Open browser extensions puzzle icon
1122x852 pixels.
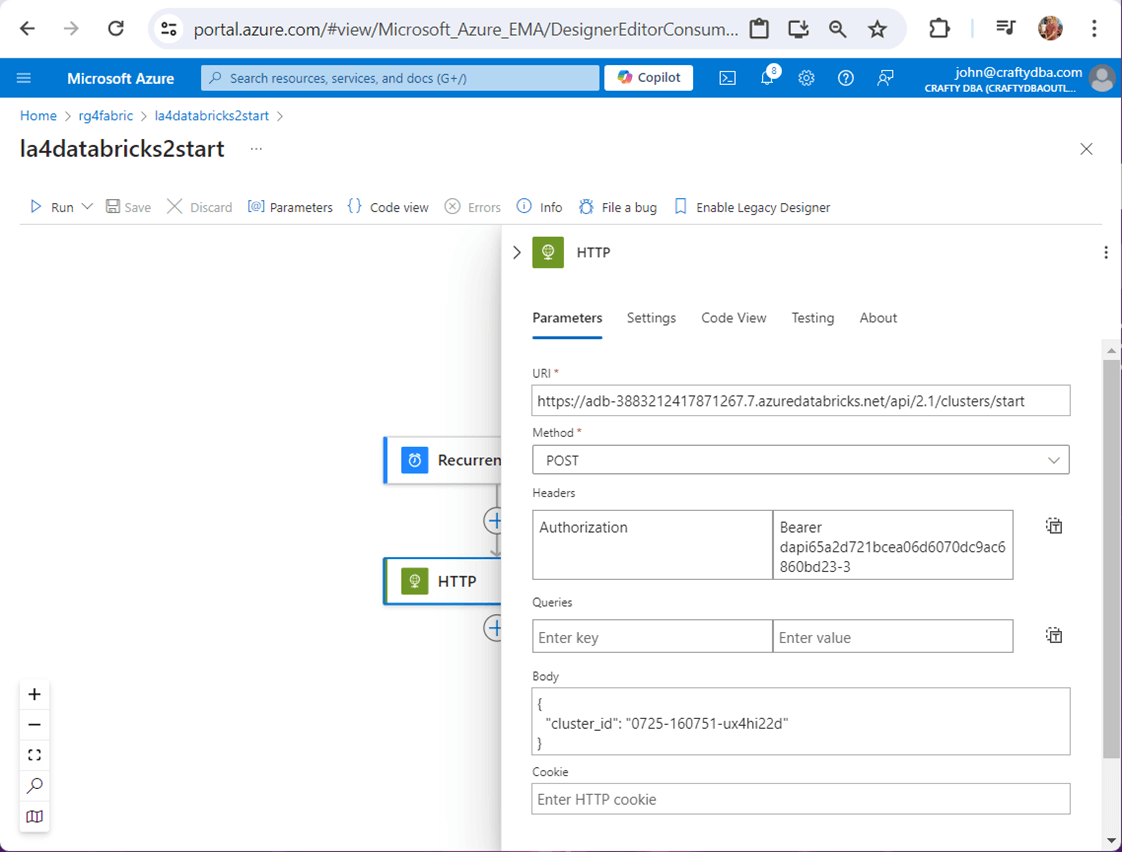939,29
